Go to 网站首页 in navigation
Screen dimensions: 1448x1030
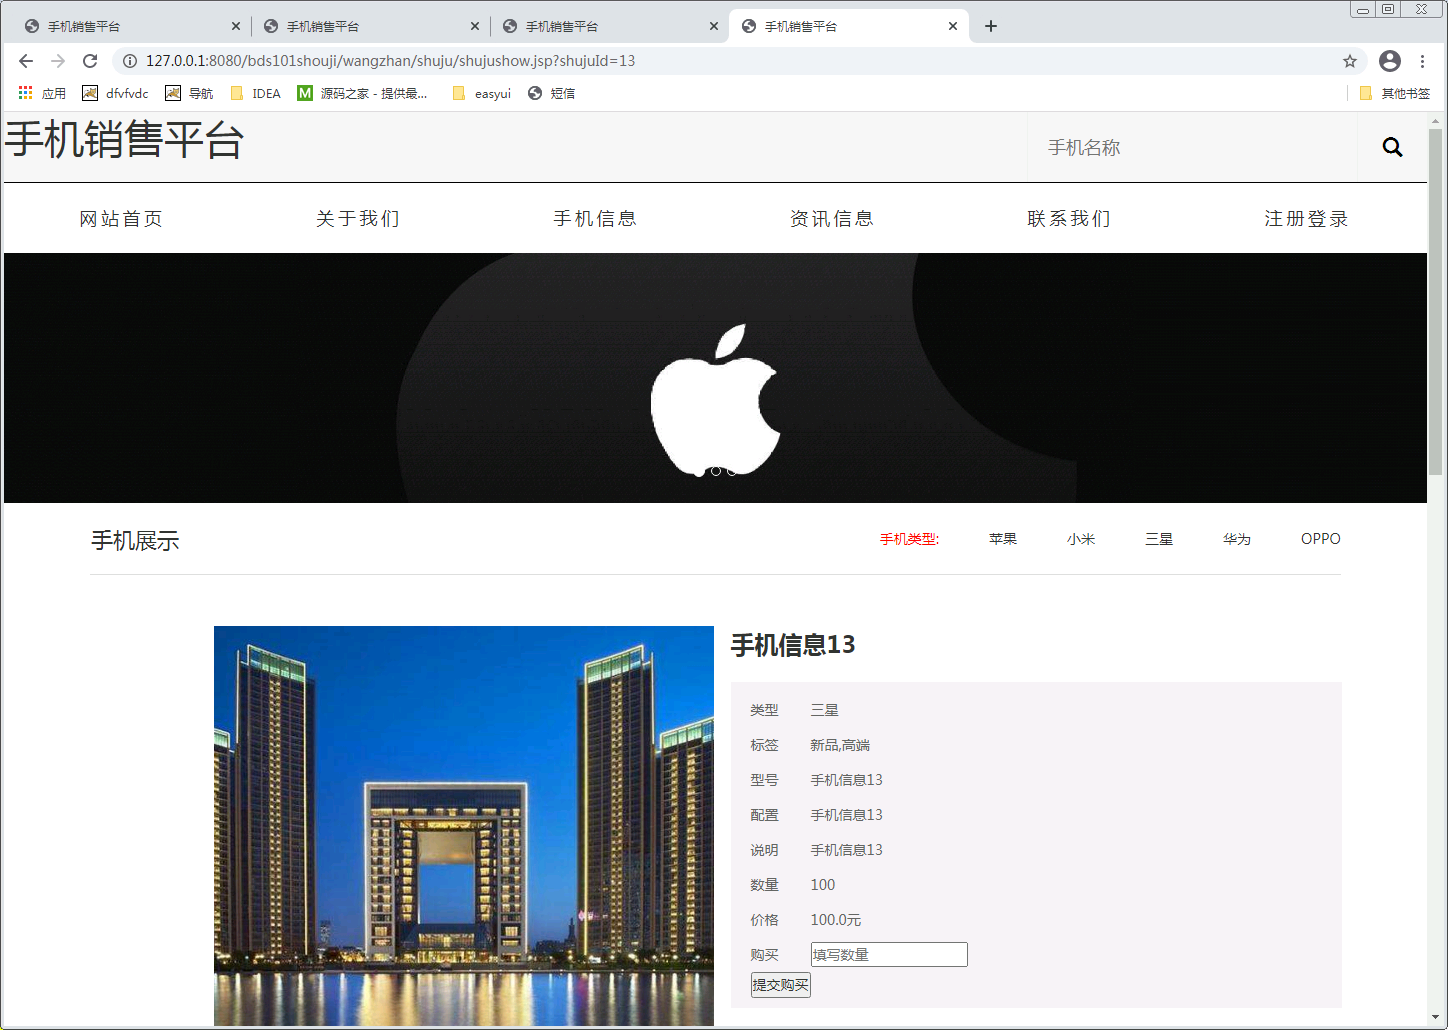(x=121, y=218)
